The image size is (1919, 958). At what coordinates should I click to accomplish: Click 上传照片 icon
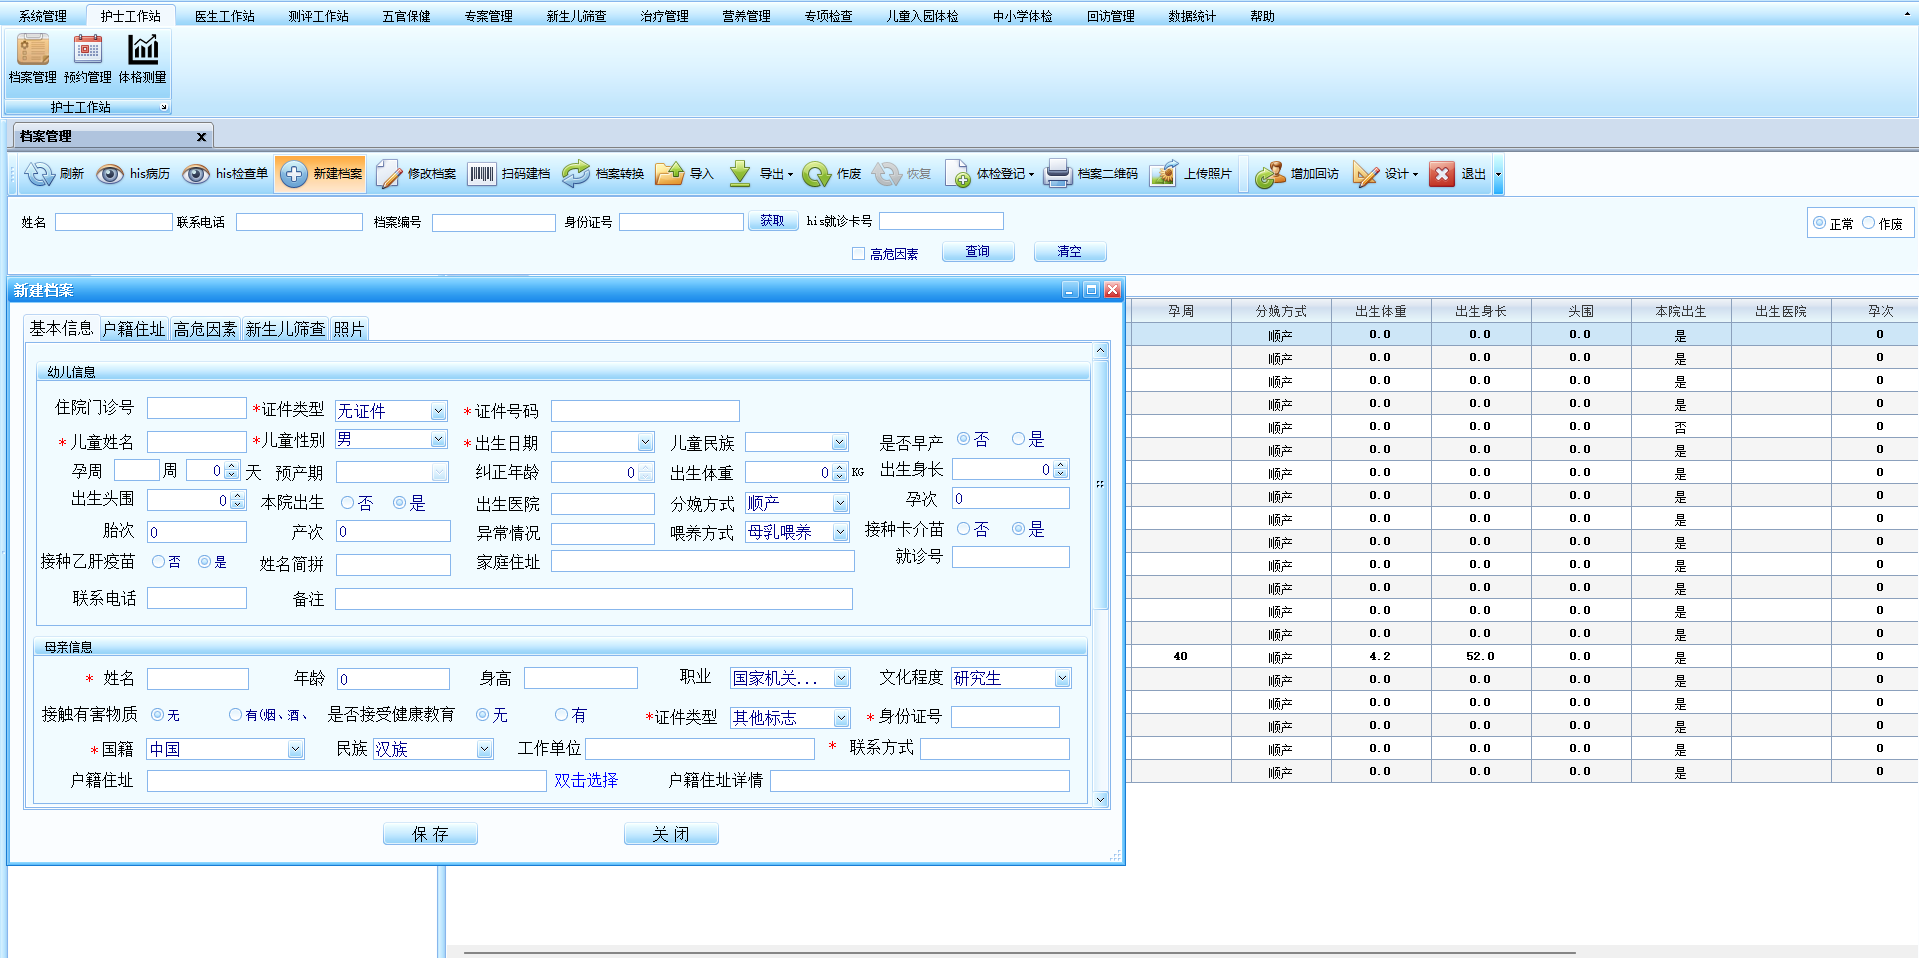pos(1163,174)
